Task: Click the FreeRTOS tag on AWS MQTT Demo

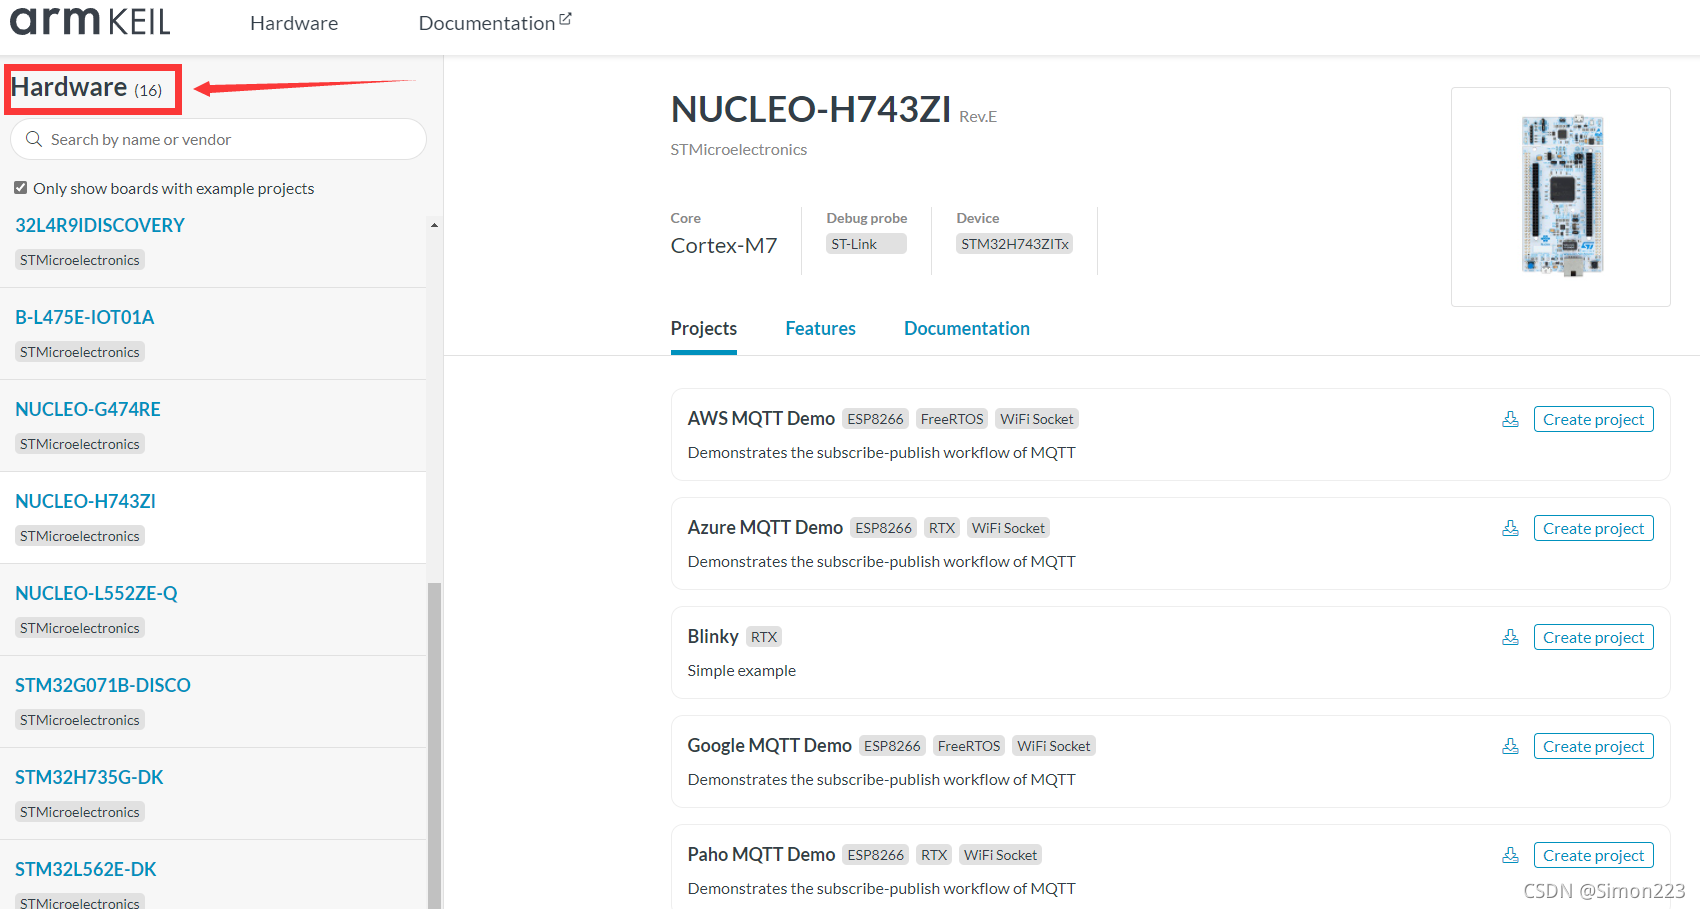Action: (952, 419)
